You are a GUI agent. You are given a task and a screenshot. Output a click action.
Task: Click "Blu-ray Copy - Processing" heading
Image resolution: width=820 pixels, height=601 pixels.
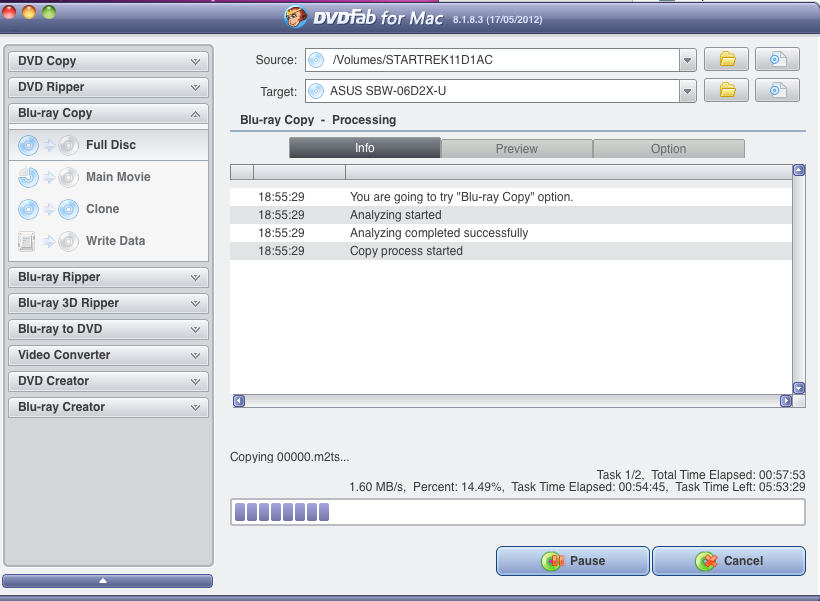click(318, 120)
